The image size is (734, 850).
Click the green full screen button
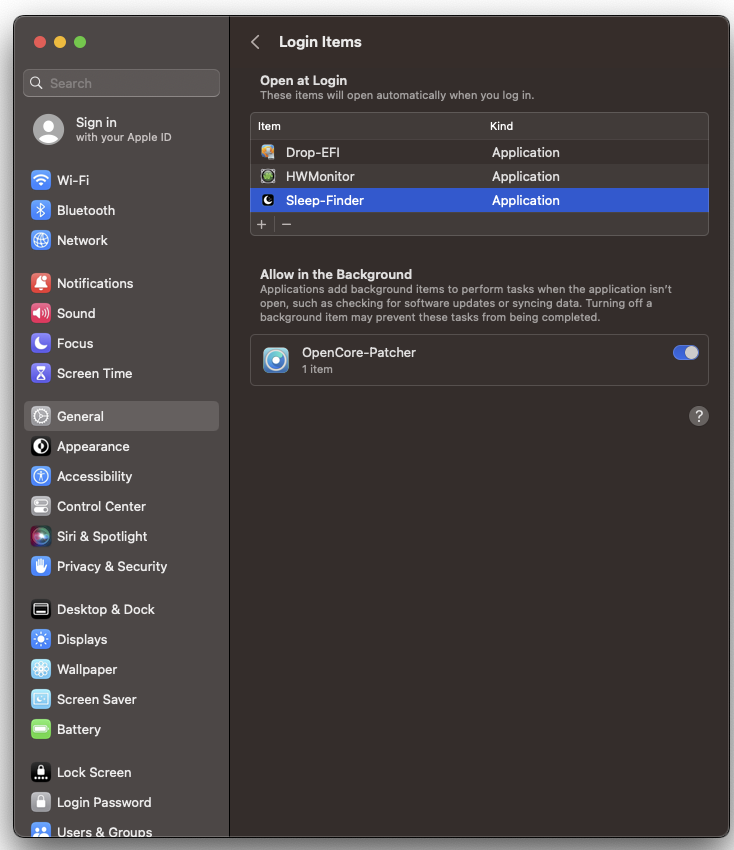80,42
